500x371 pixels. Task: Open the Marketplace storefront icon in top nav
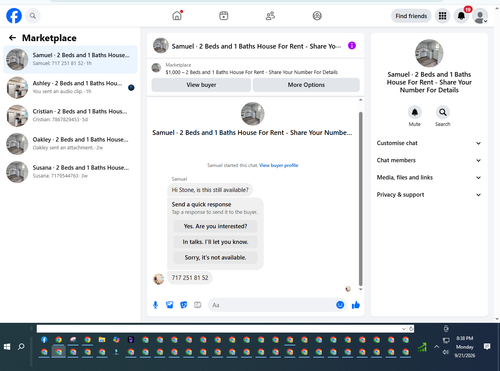[x=224, y=16]
